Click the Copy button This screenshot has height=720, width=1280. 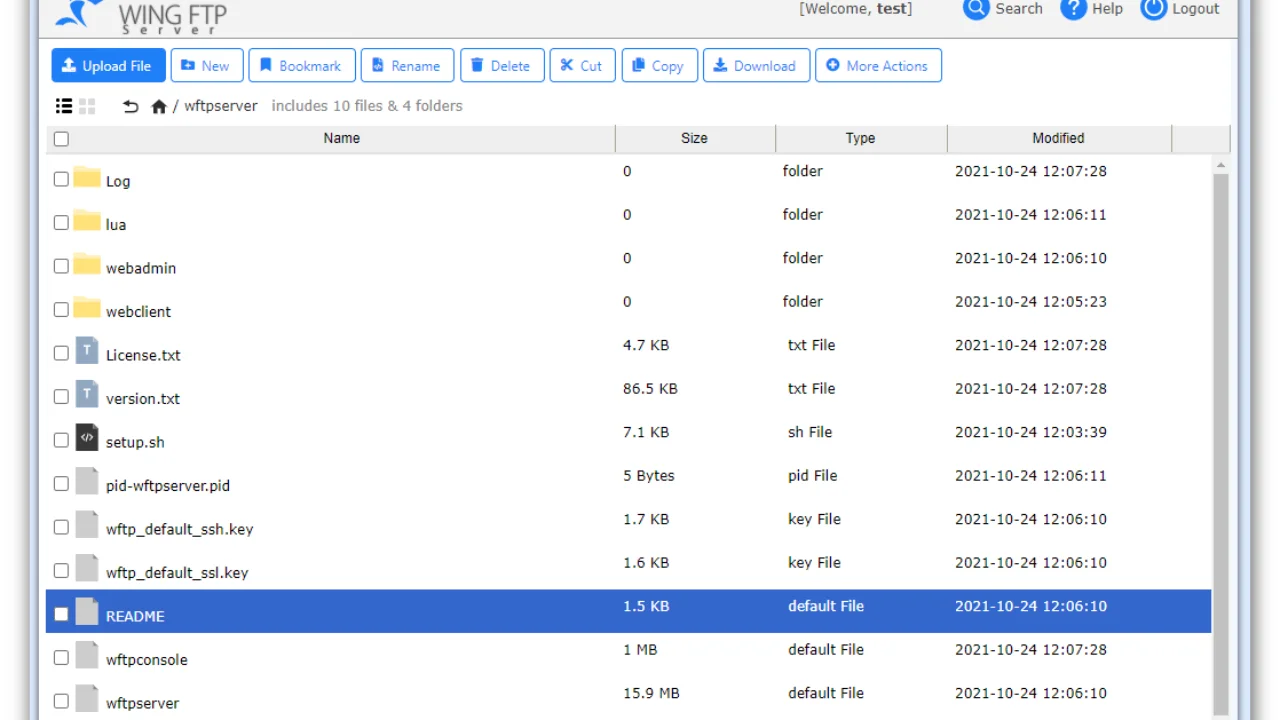pyautogui.click(x=659, y=65)
